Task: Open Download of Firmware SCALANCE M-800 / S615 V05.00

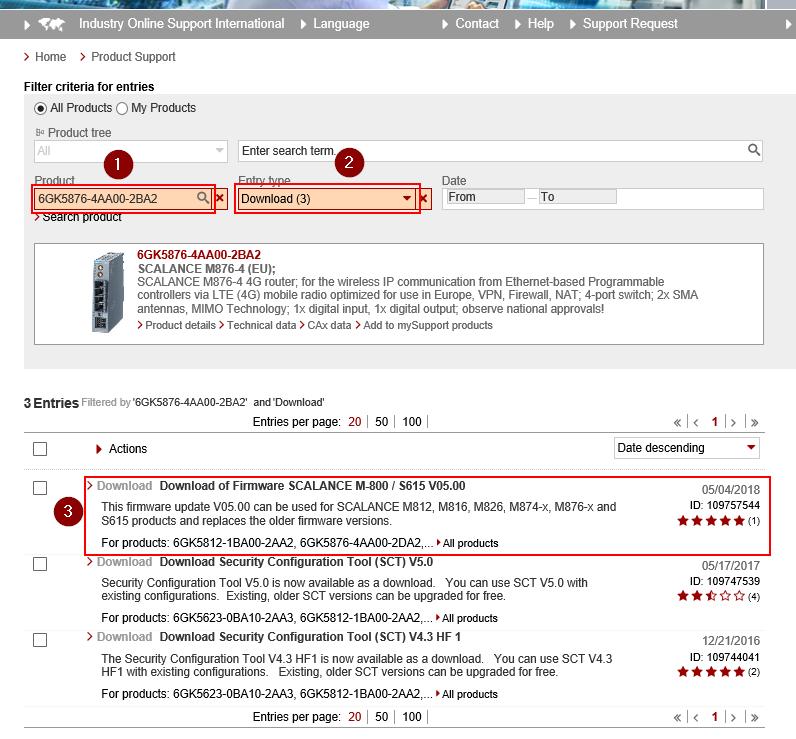Action: tap(312, 486)
